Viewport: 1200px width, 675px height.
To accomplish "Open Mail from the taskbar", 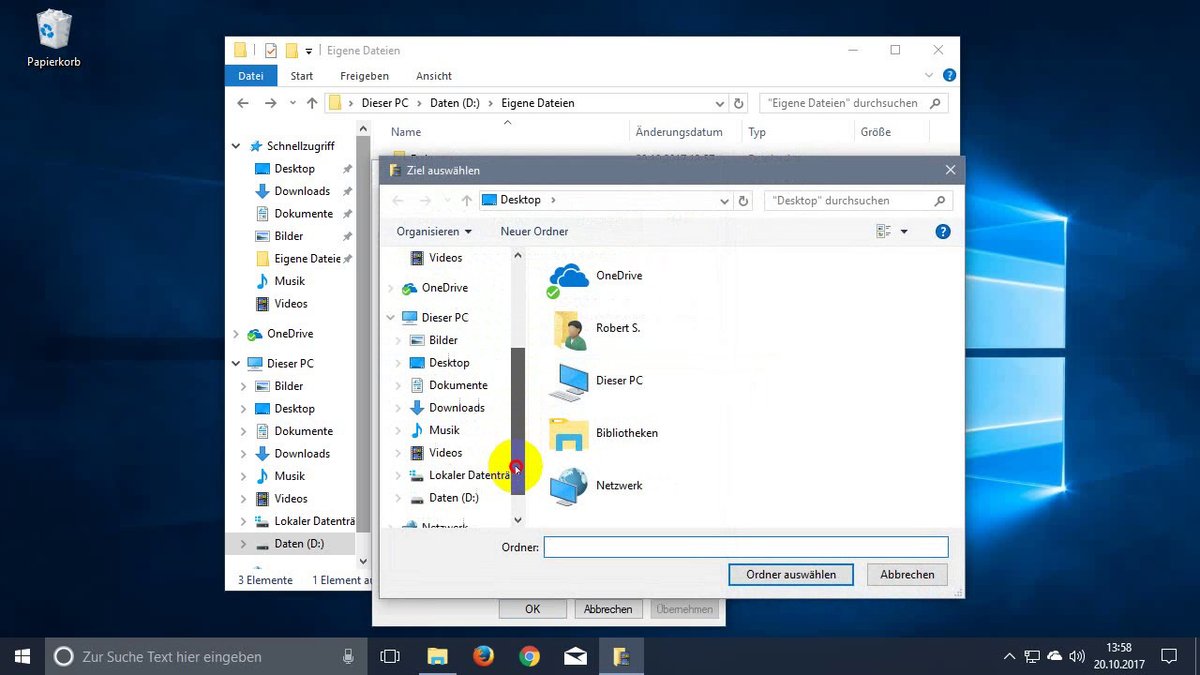I will pyautogui.click(x=575, y=656).
